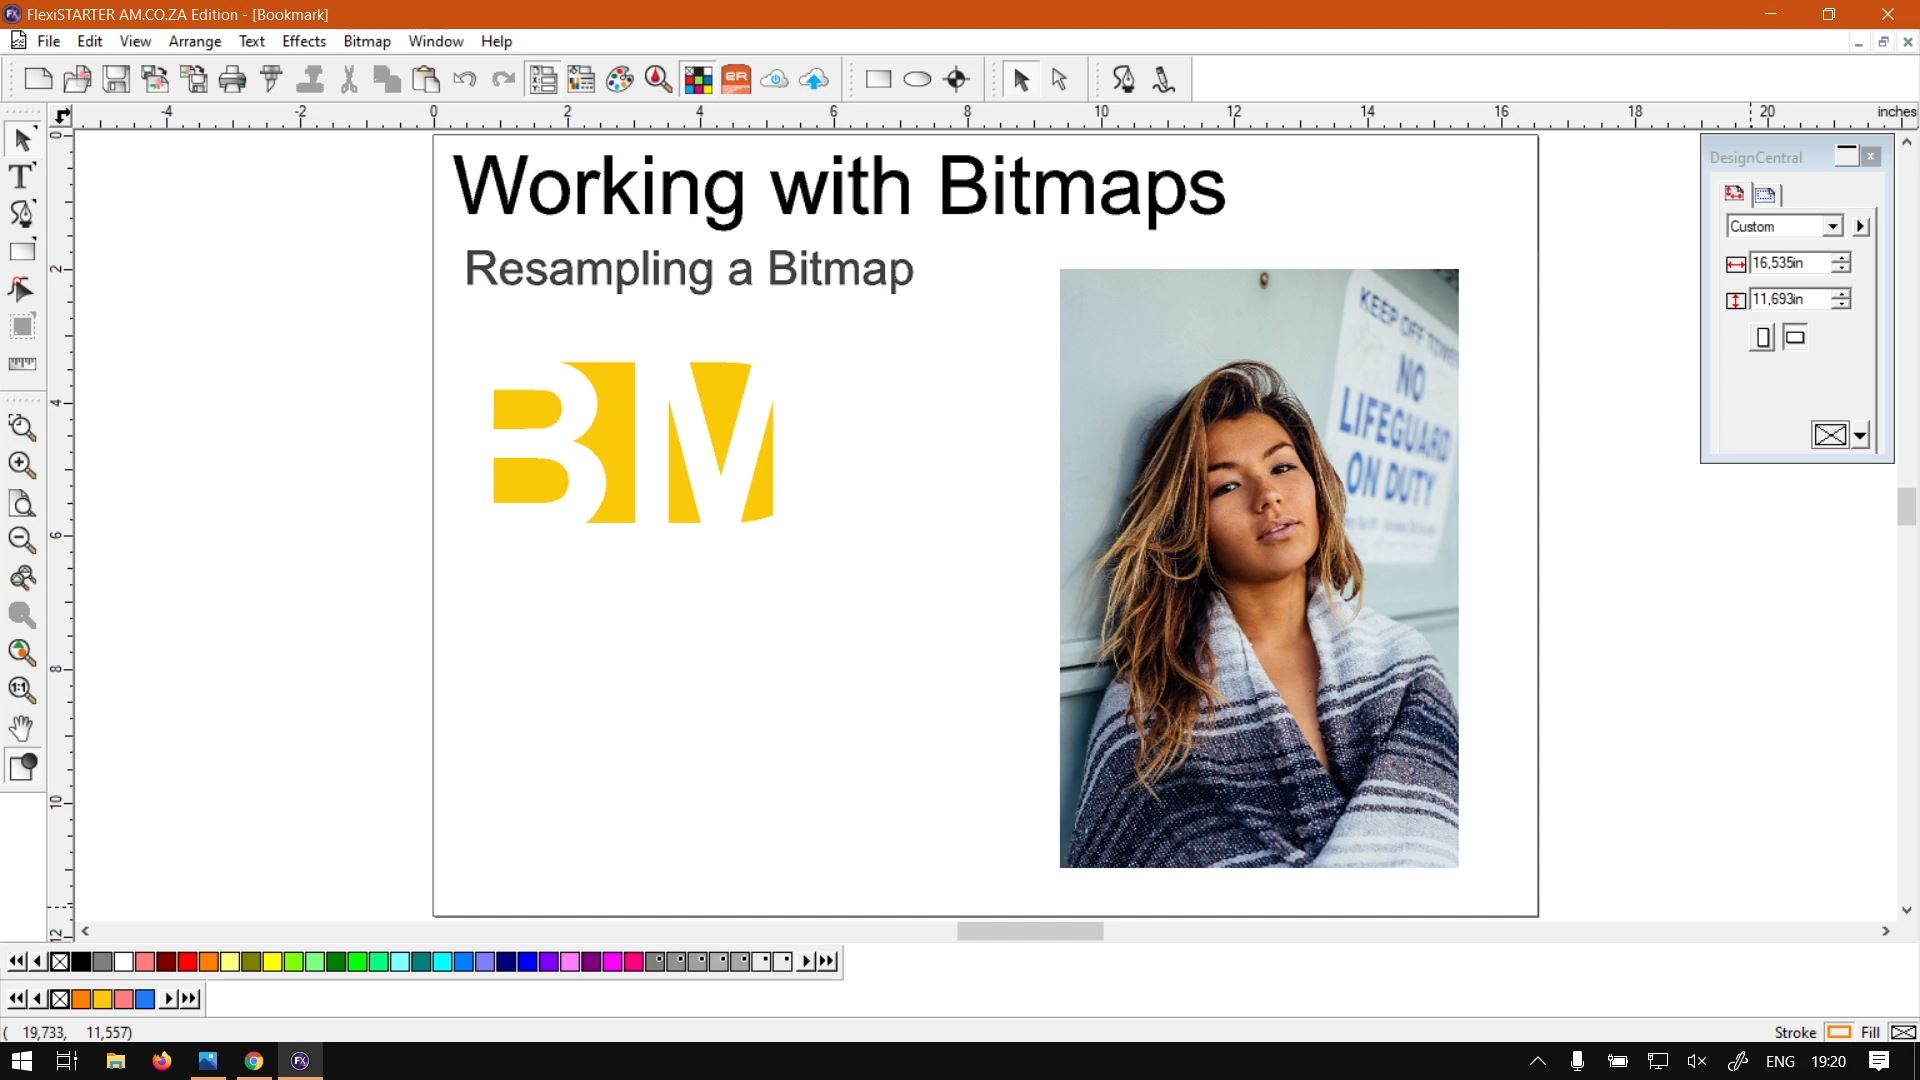Open the Effects menu

304,41
